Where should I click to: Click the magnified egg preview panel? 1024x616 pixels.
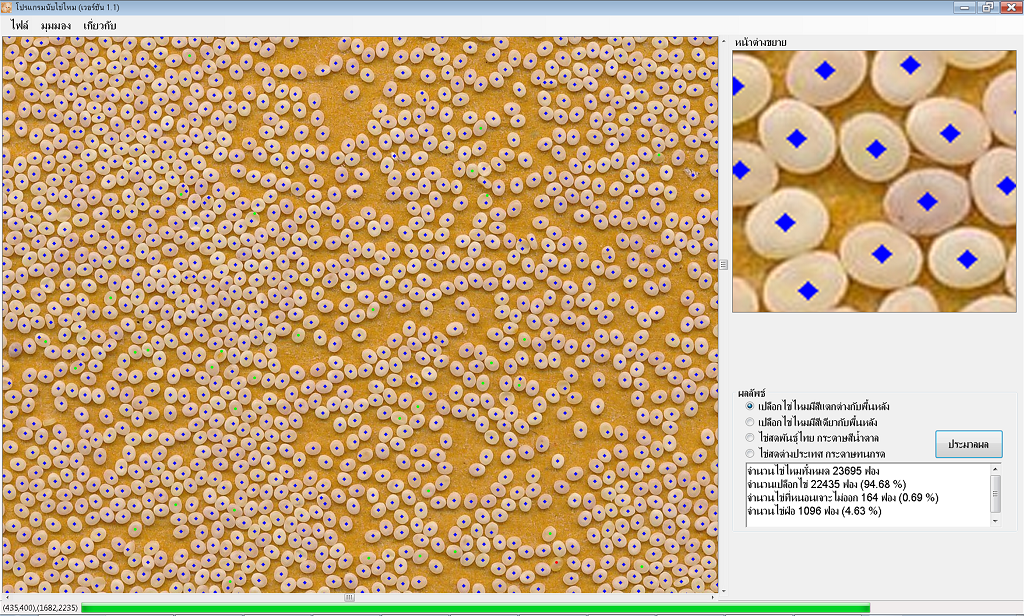(874, 181)
